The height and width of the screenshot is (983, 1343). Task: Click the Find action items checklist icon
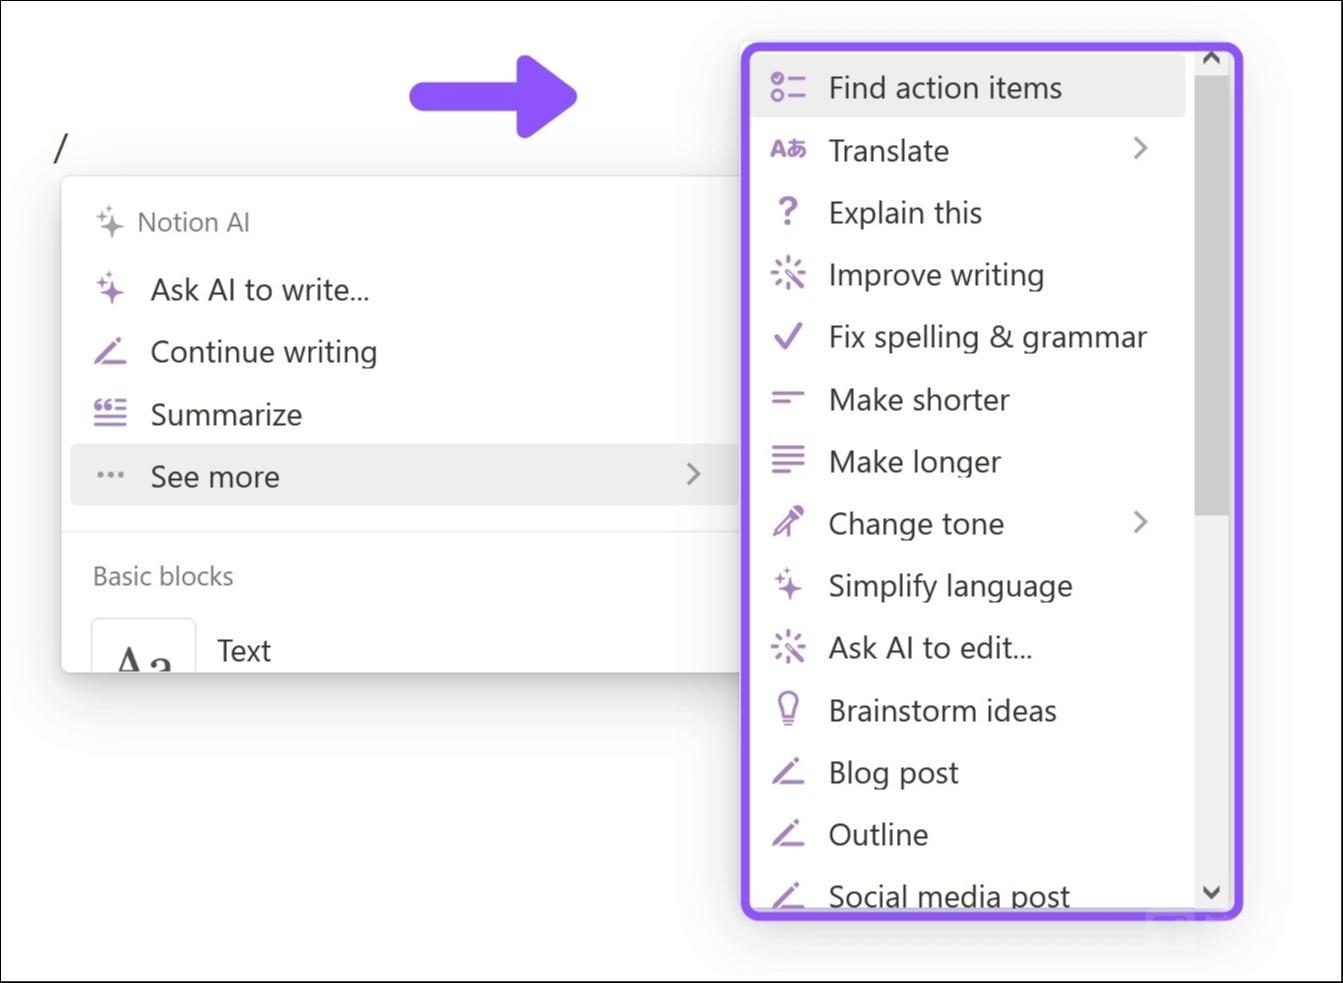tap(788, 87)
